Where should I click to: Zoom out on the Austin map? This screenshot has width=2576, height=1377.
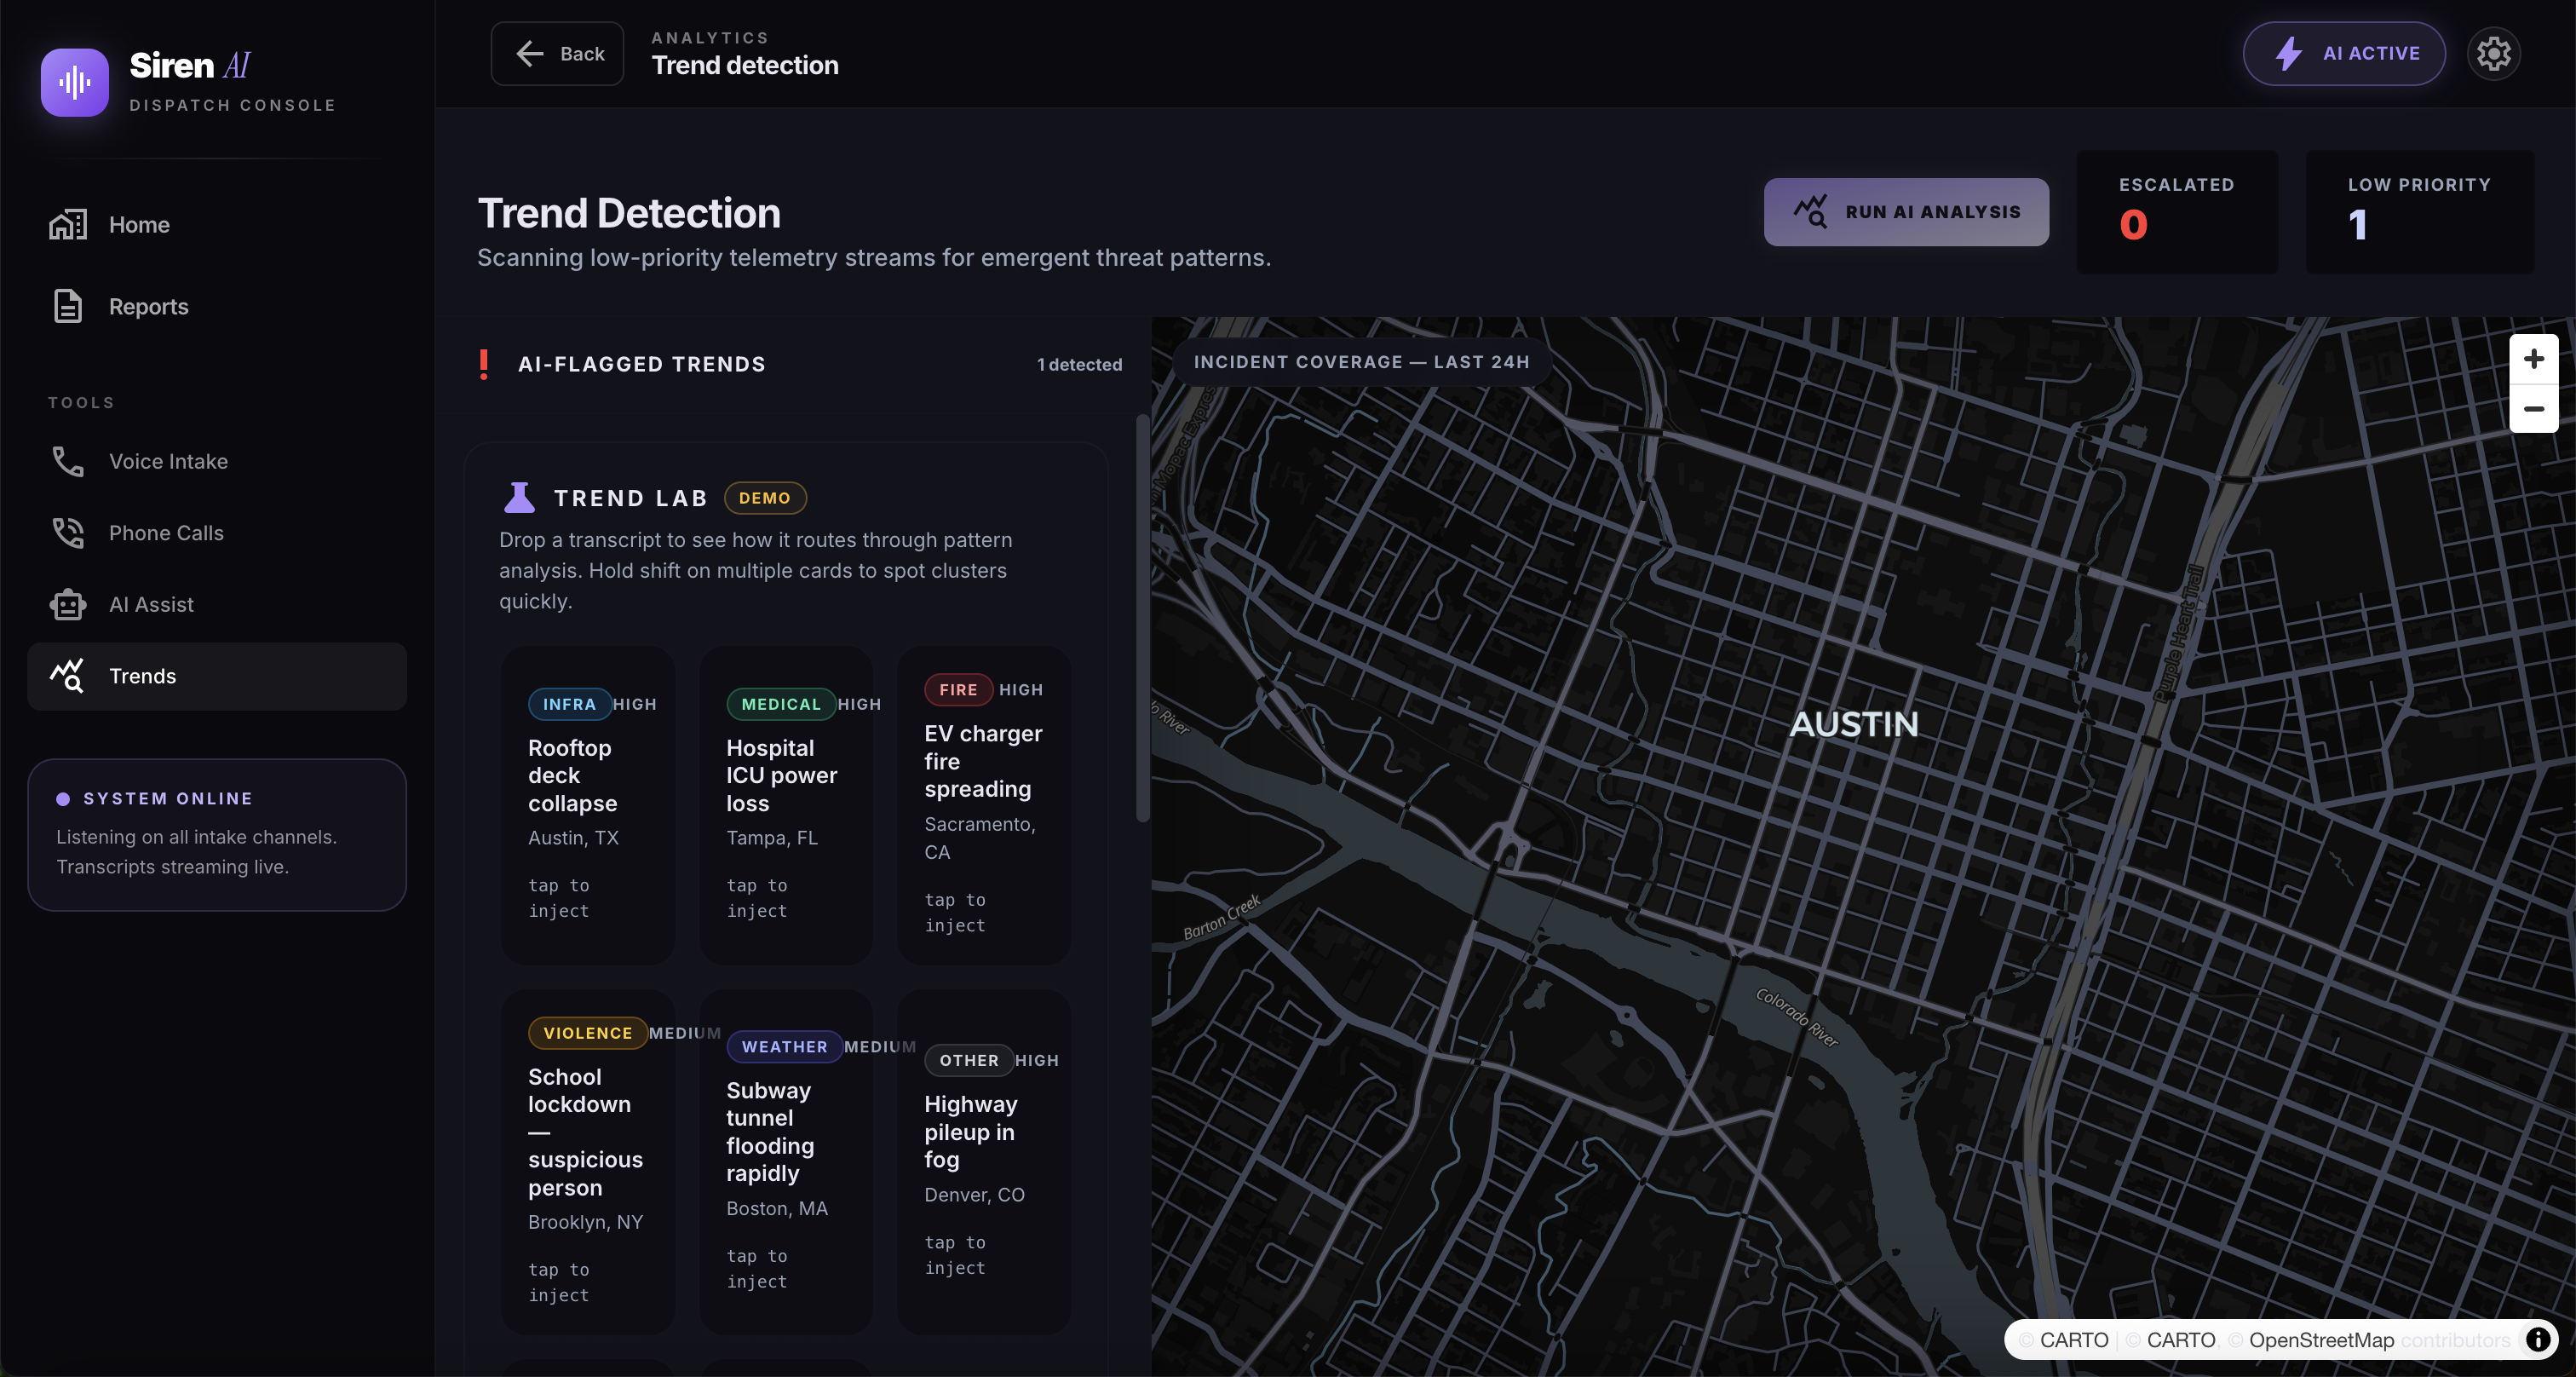point(2533,408)
